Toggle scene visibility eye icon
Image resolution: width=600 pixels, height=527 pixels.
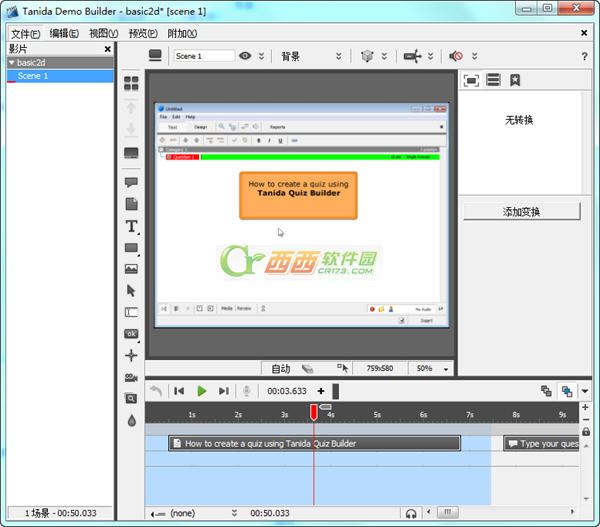245,56
